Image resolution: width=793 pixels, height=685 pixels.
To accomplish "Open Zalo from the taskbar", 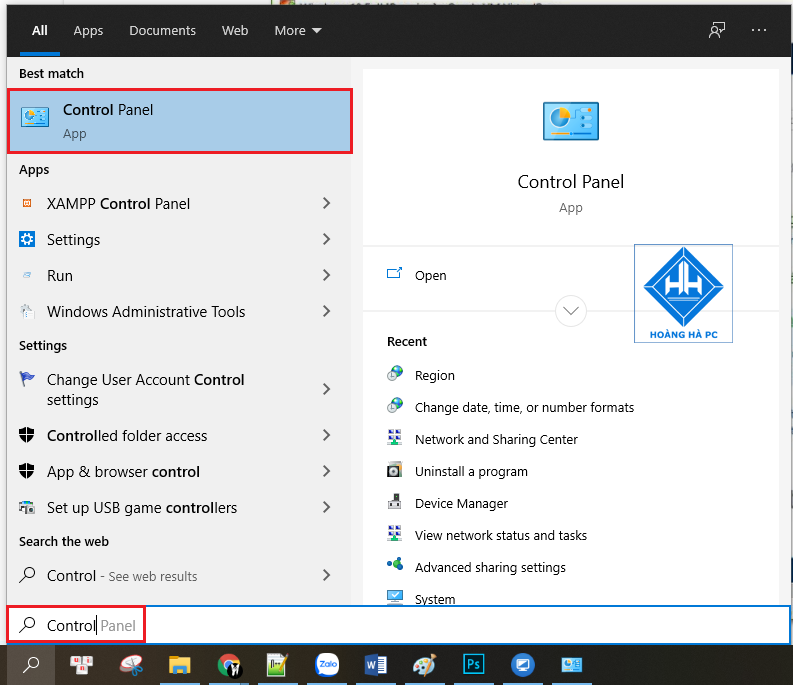I will [328, 665].
